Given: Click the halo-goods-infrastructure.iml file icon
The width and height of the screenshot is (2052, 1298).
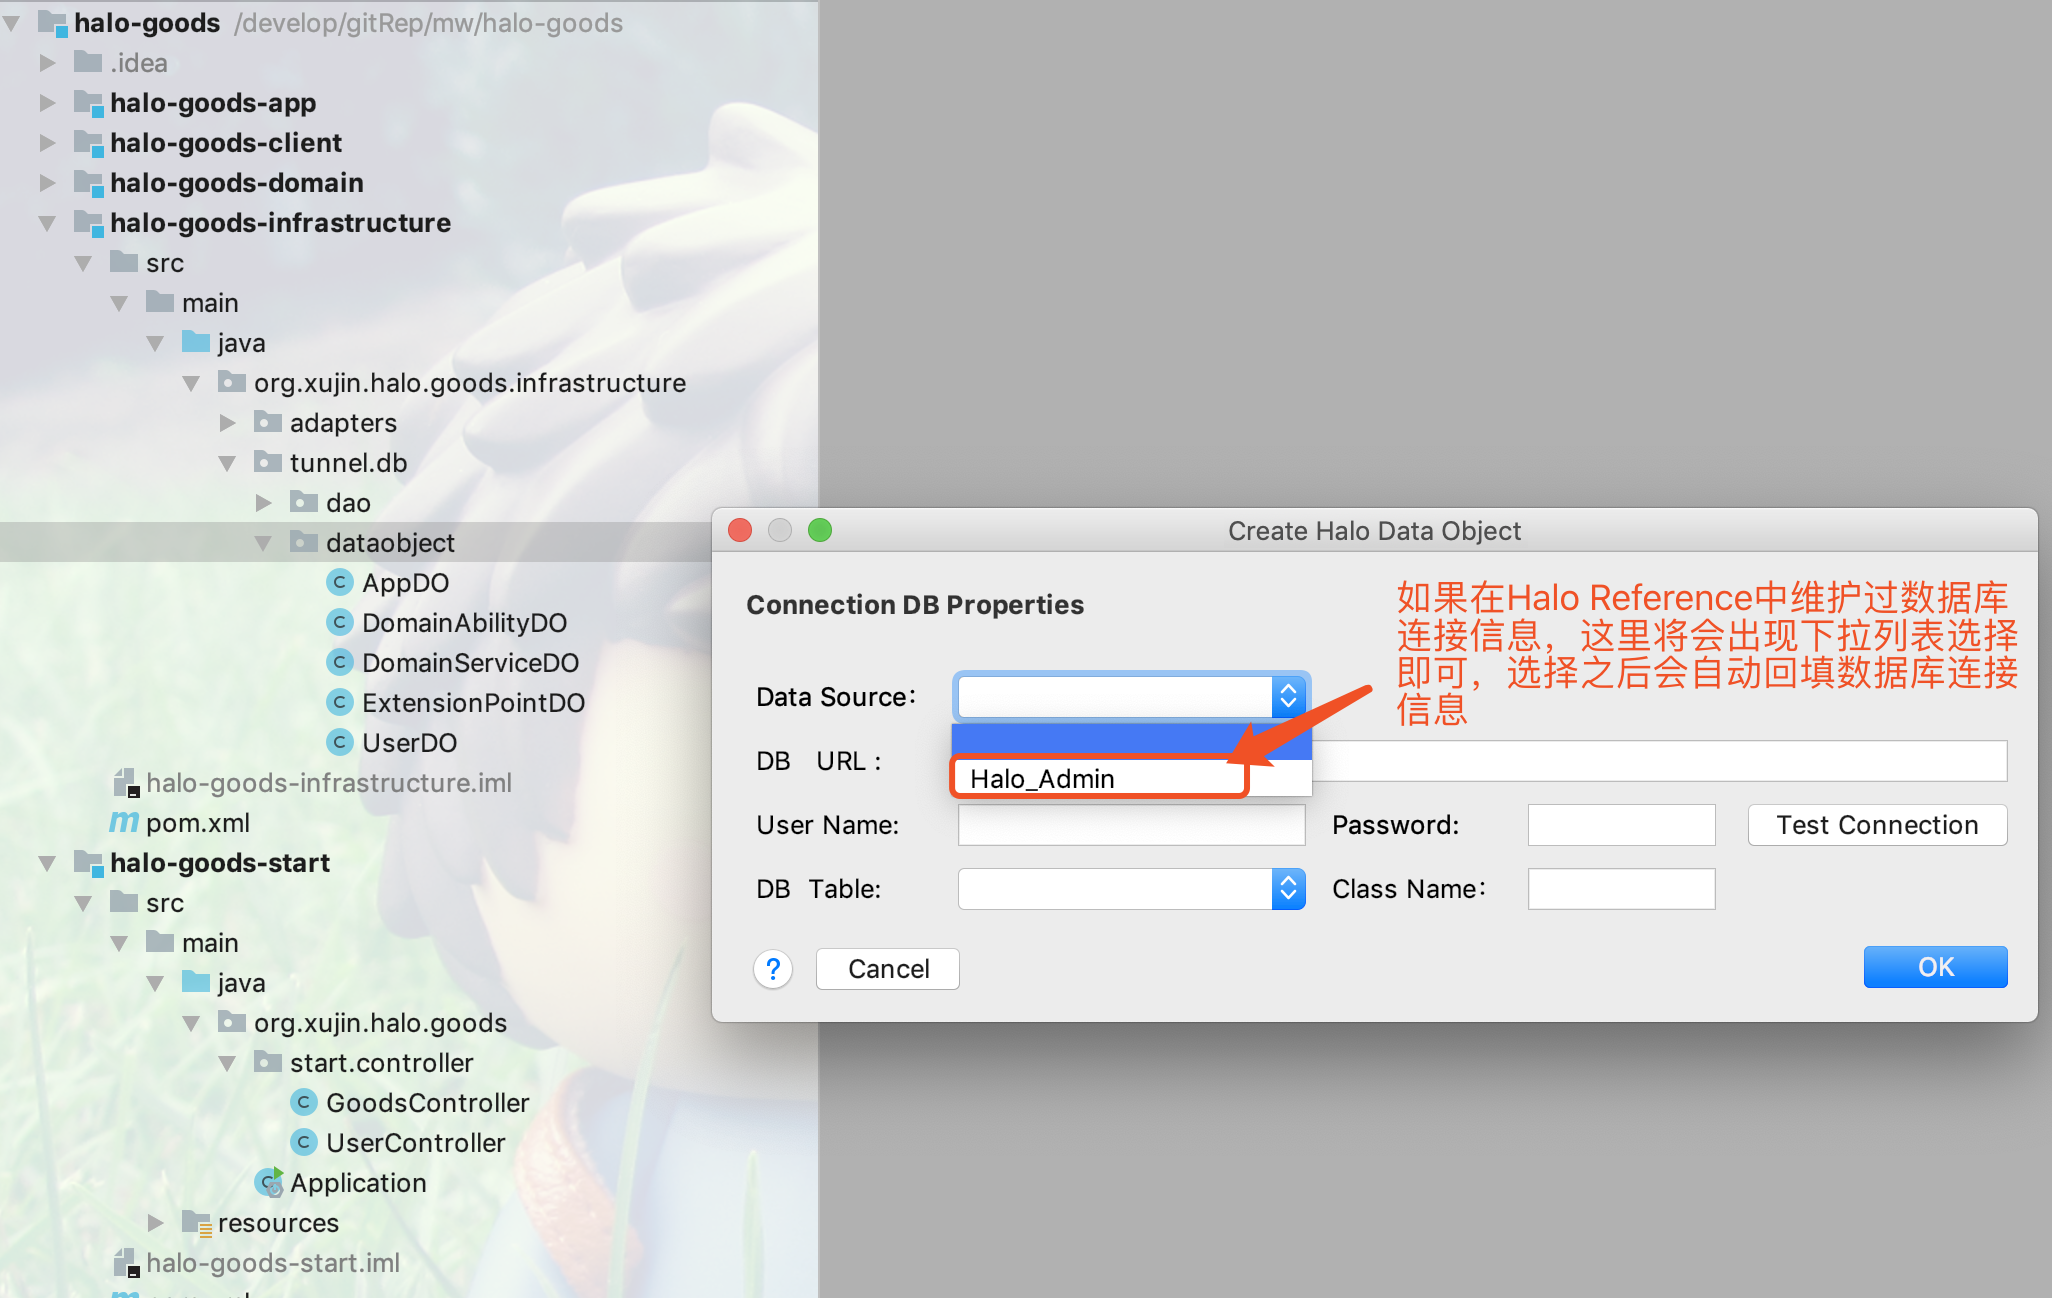Looking at the screenshot, I should click(126, 782).
